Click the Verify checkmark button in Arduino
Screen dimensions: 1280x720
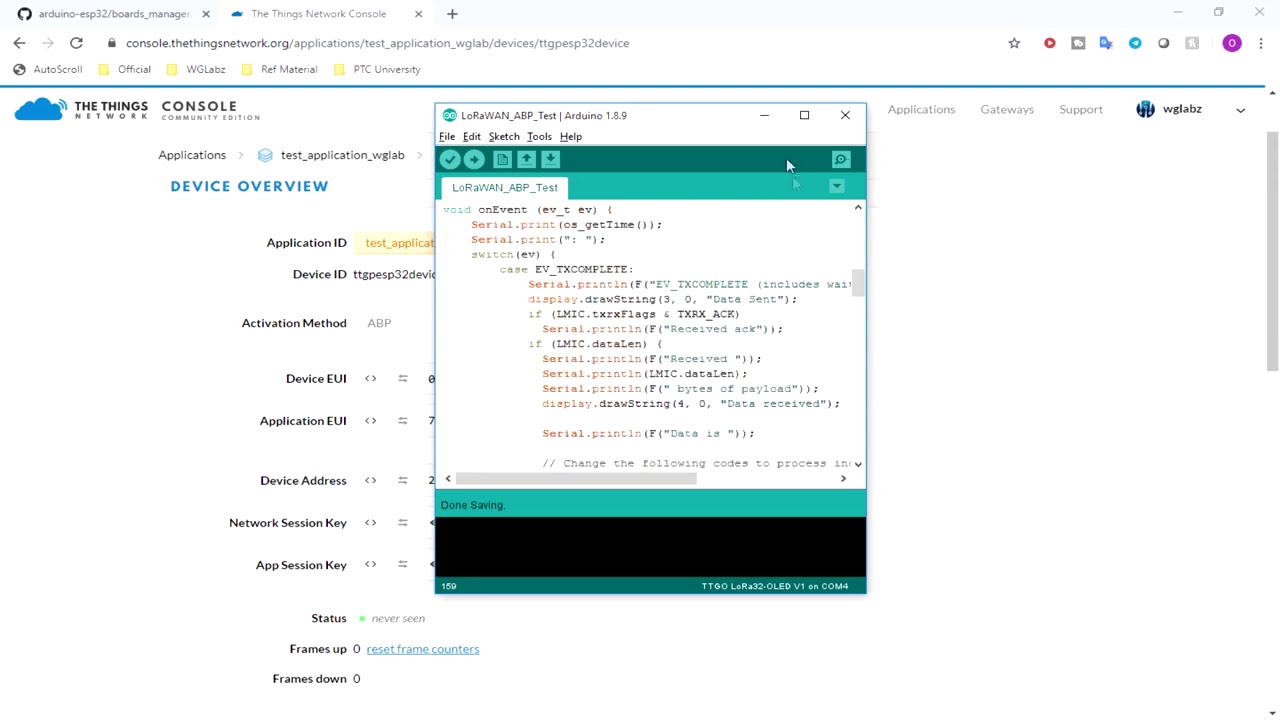450,160
